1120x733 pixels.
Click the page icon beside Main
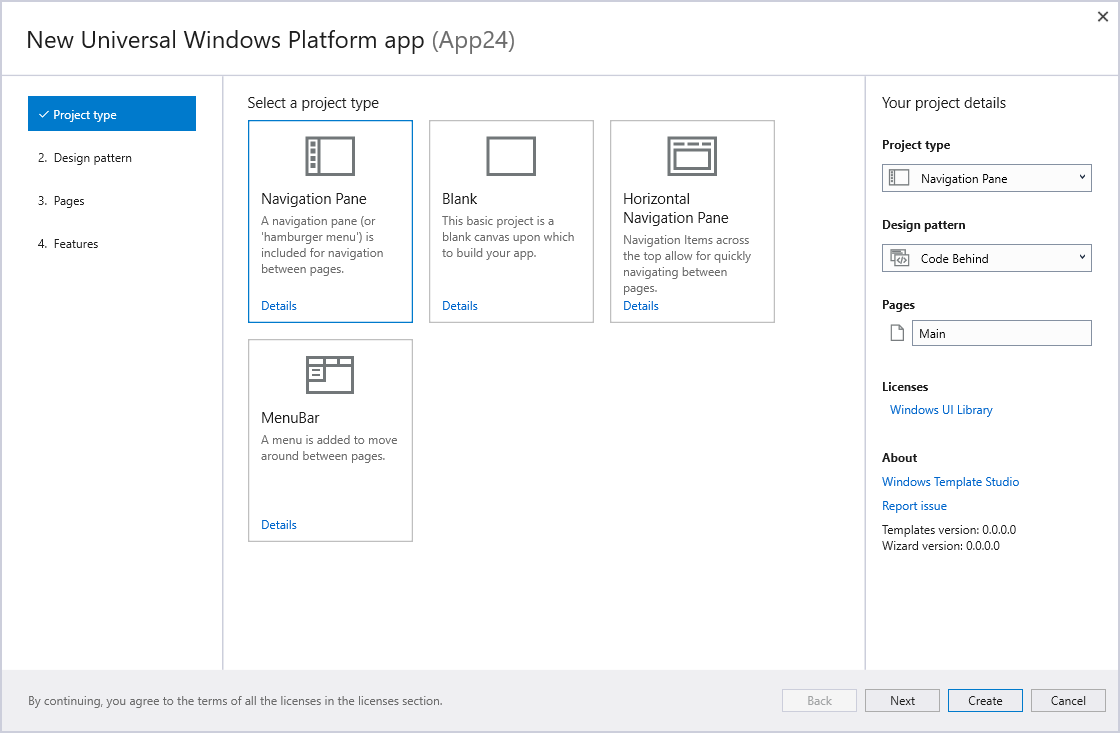point(897,333)
